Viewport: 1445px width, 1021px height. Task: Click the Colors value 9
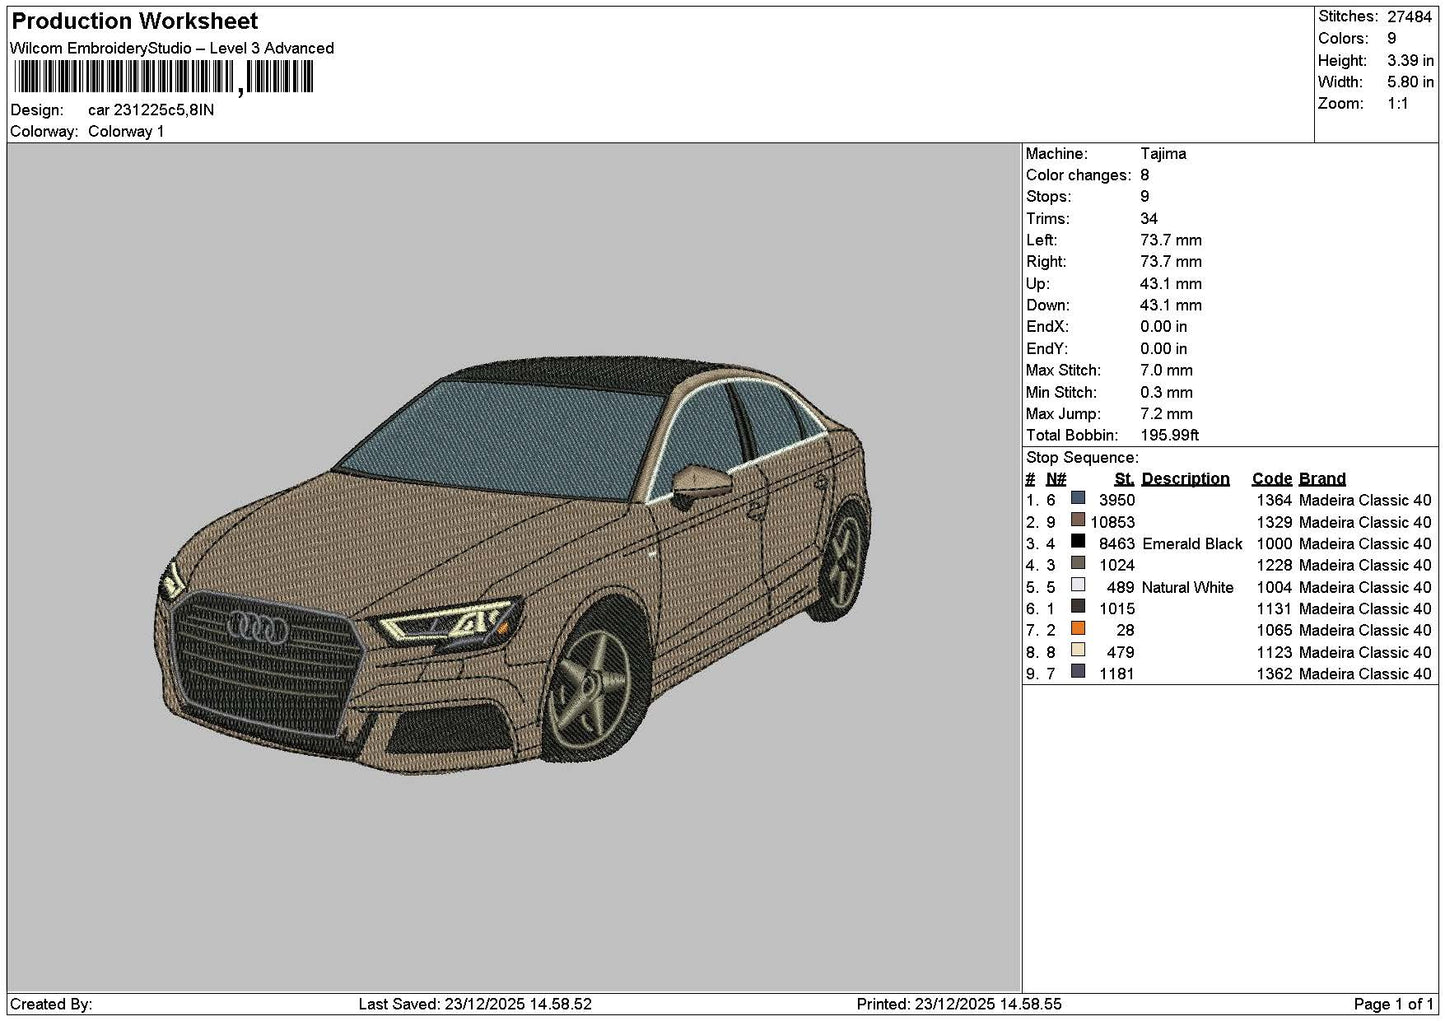tap(1392, 38)
